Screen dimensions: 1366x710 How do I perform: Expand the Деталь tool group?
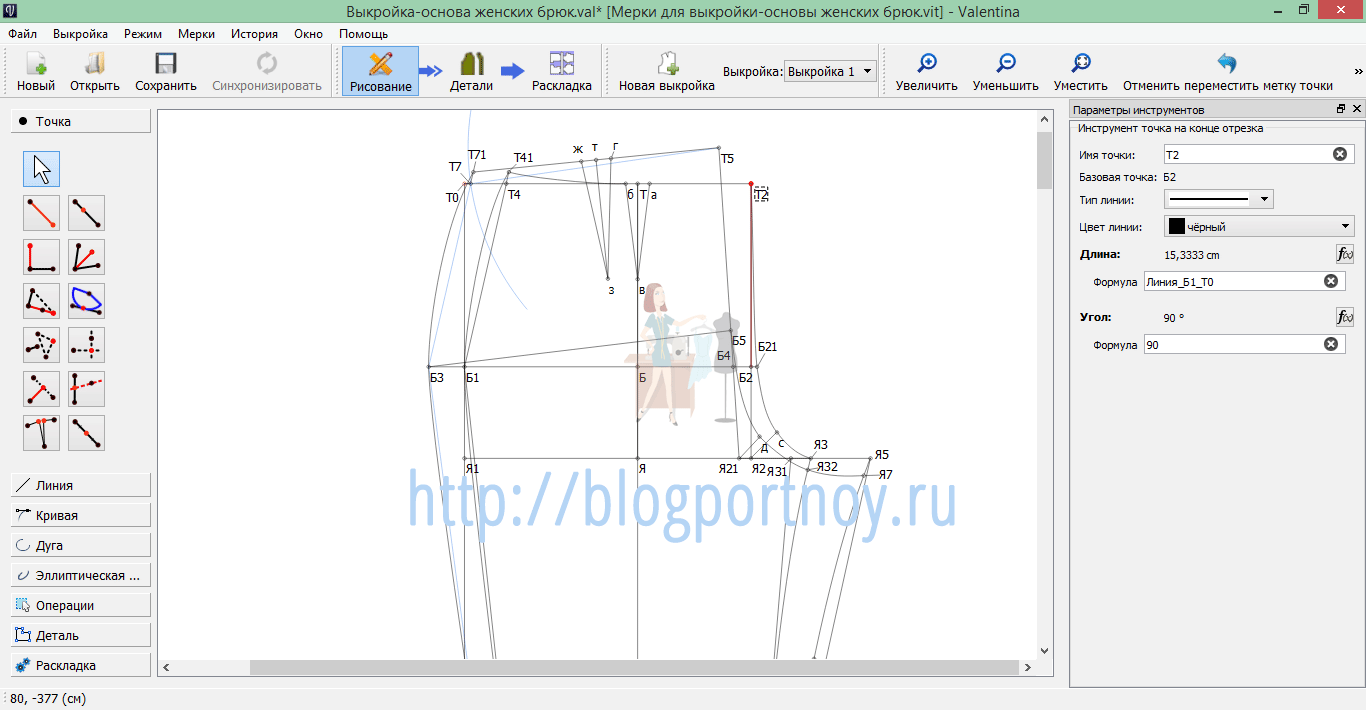(x=81, y=635)
